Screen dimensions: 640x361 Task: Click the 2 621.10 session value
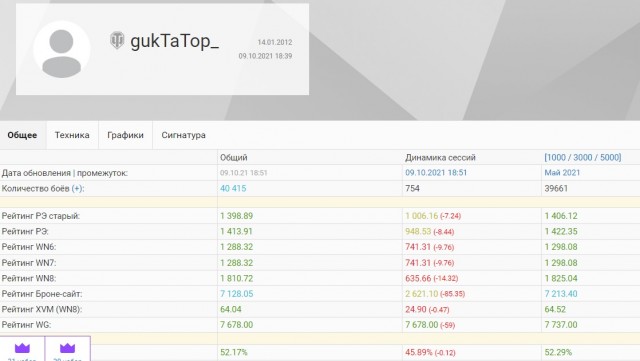coord(422,294)
